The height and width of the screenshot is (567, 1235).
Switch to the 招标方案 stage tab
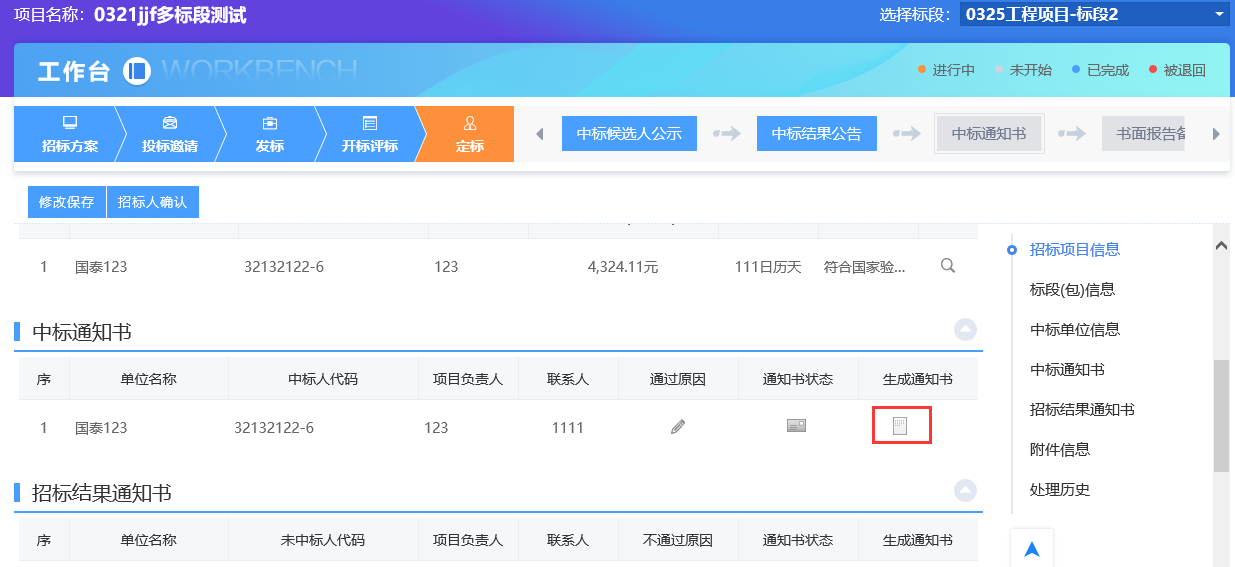click(70, 134)
